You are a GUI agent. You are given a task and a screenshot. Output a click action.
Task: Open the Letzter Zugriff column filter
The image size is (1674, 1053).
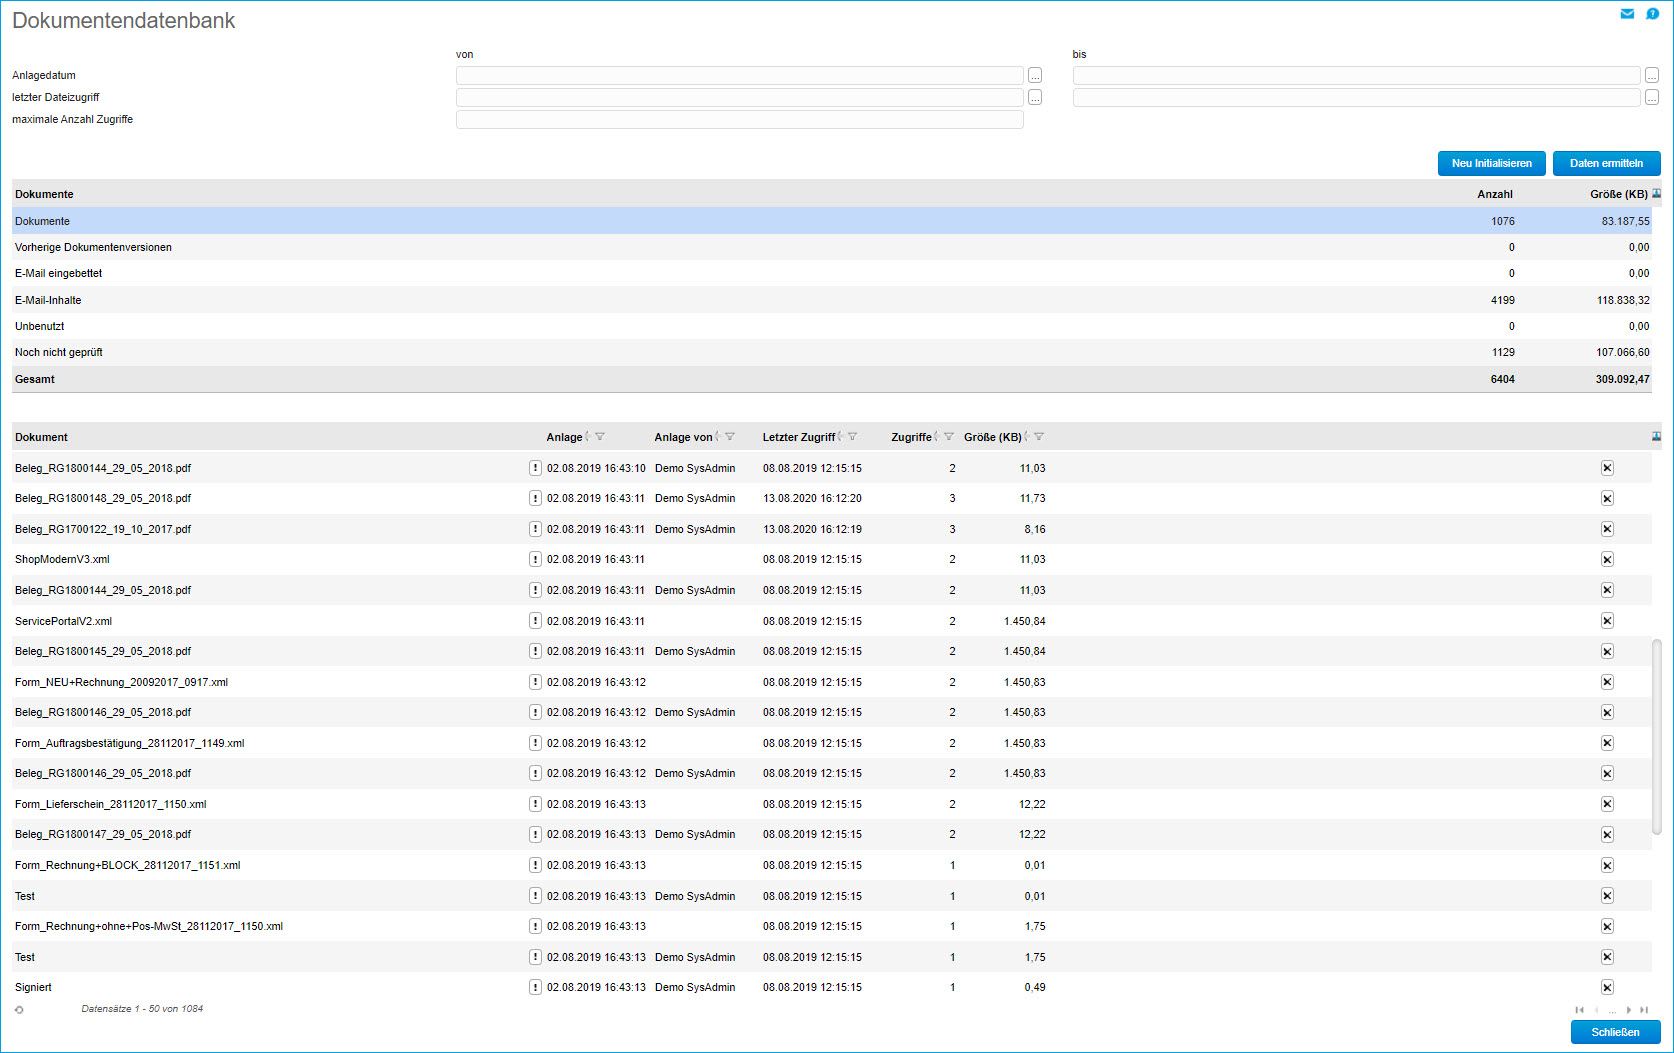point(852,437)
